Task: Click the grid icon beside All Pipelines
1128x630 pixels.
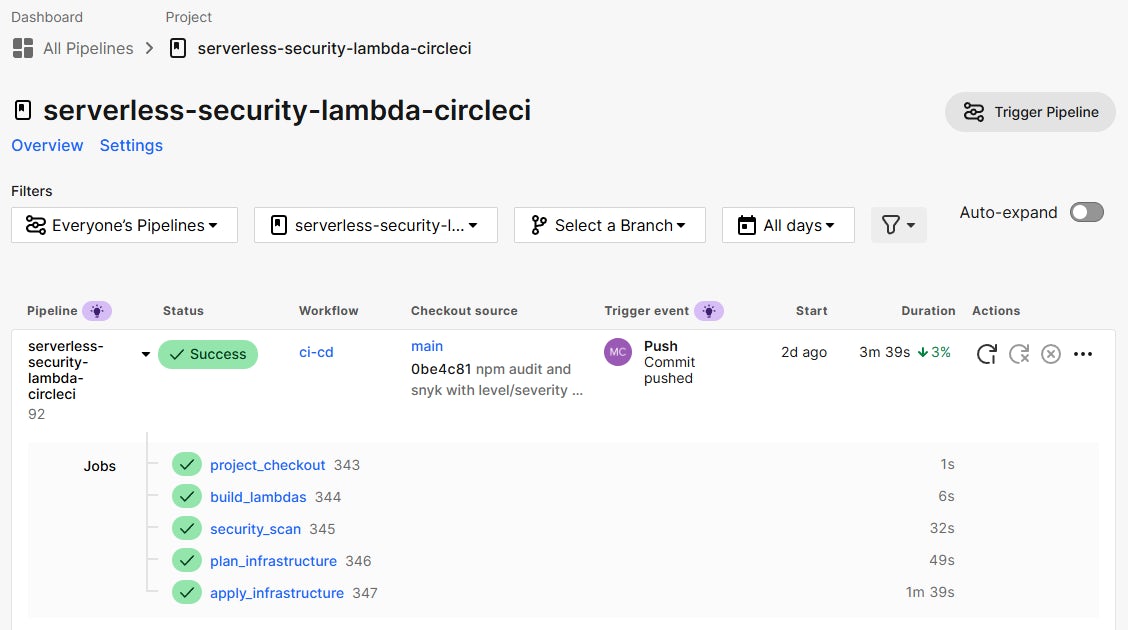Action: click(22, 47)
